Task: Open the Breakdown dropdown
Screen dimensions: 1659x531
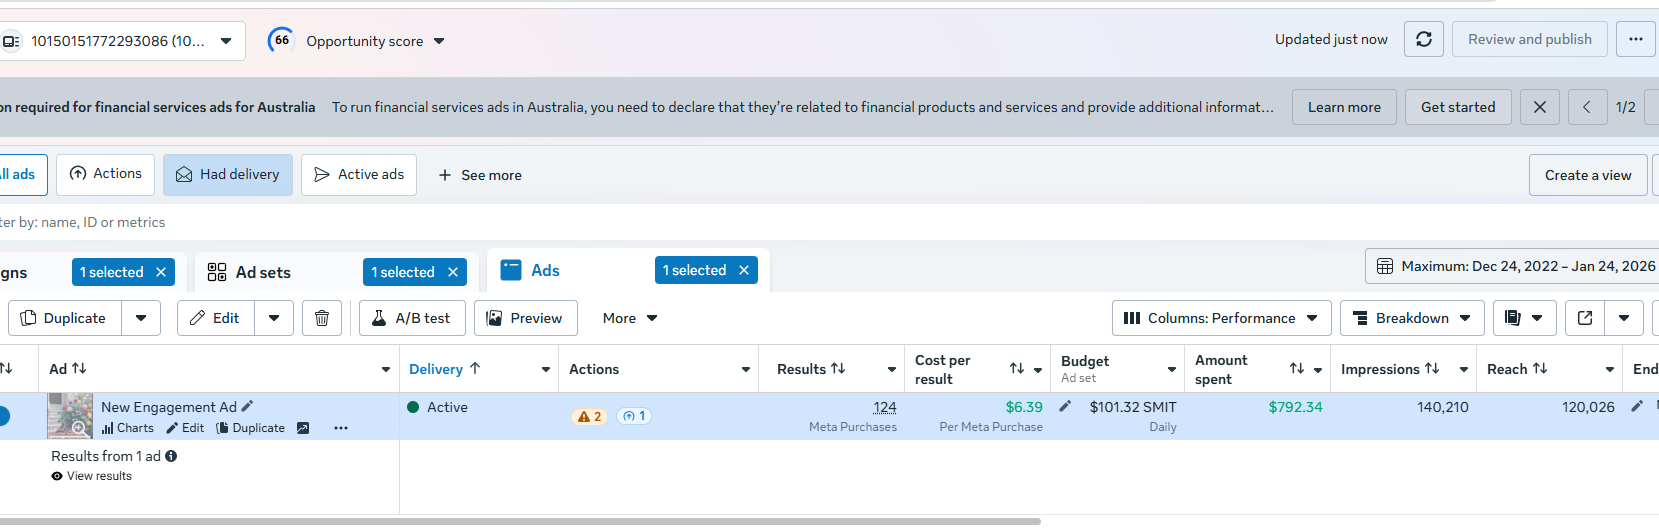Action: point(1411,318)
